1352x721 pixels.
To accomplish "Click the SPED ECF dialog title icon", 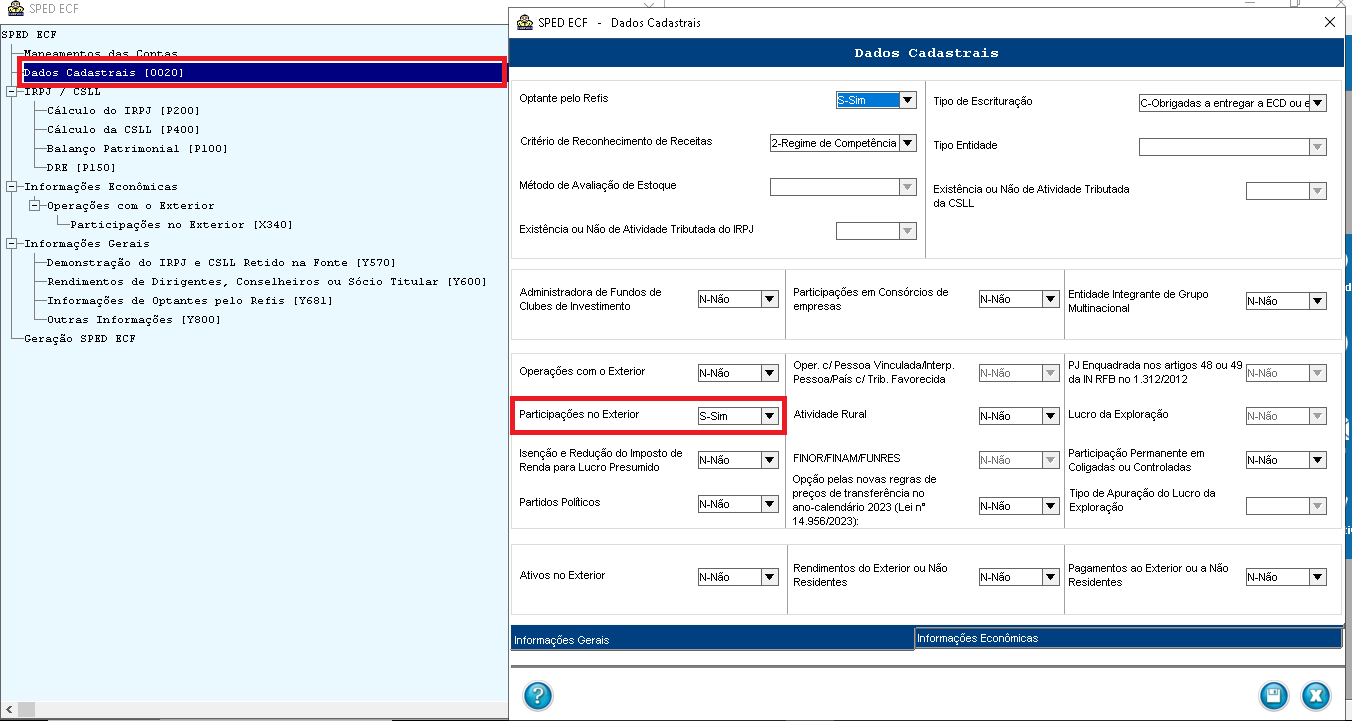I will [x=525, y=22].
